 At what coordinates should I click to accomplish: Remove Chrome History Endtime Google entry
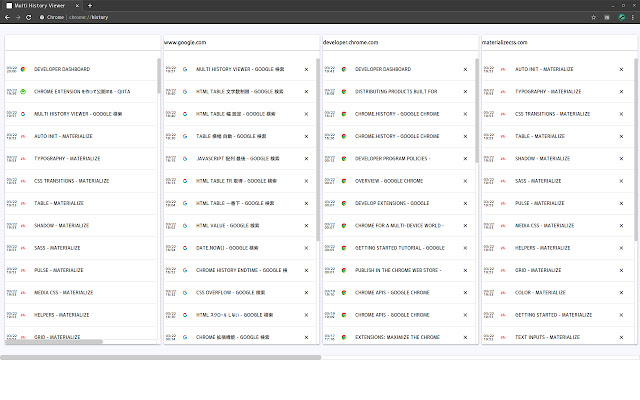tap(306, 270)
